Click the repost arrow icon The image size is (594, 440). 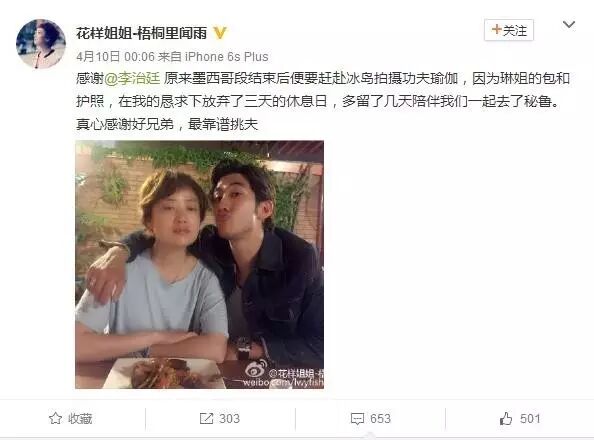click(206, 418)
